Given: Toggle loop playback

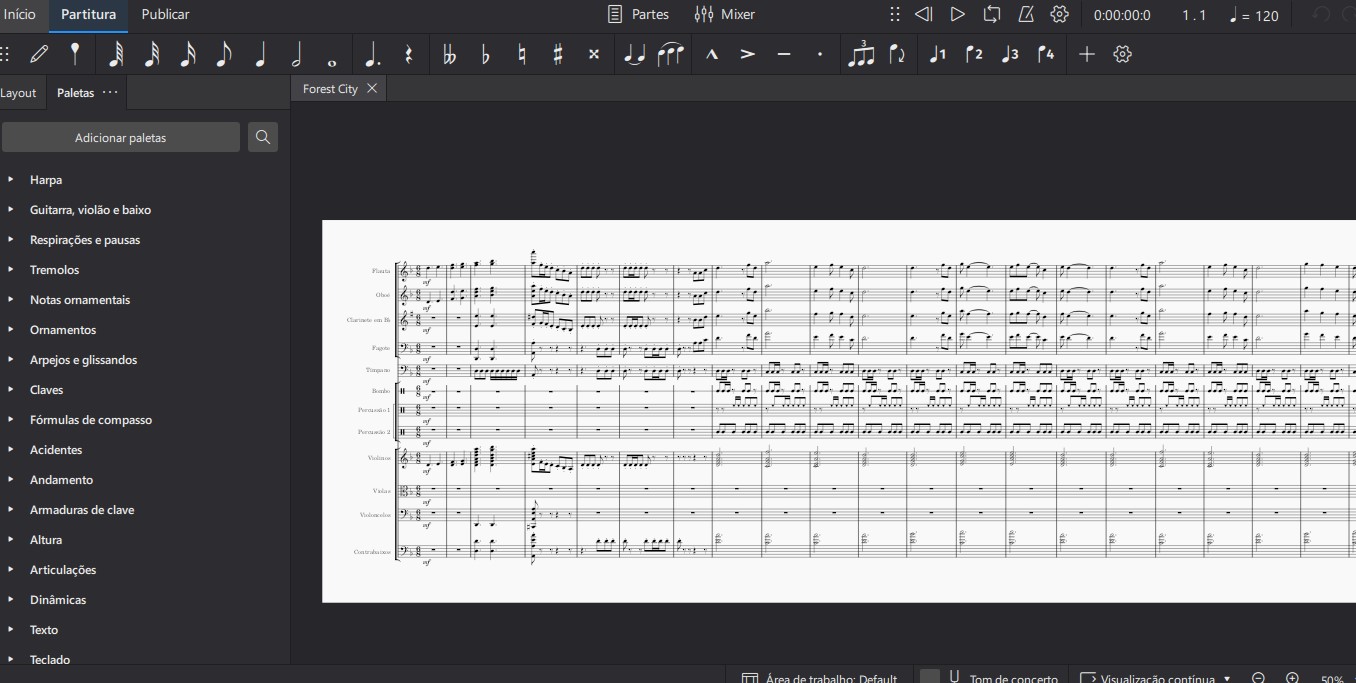Looking at the screenshot, I should pos(992,15).
